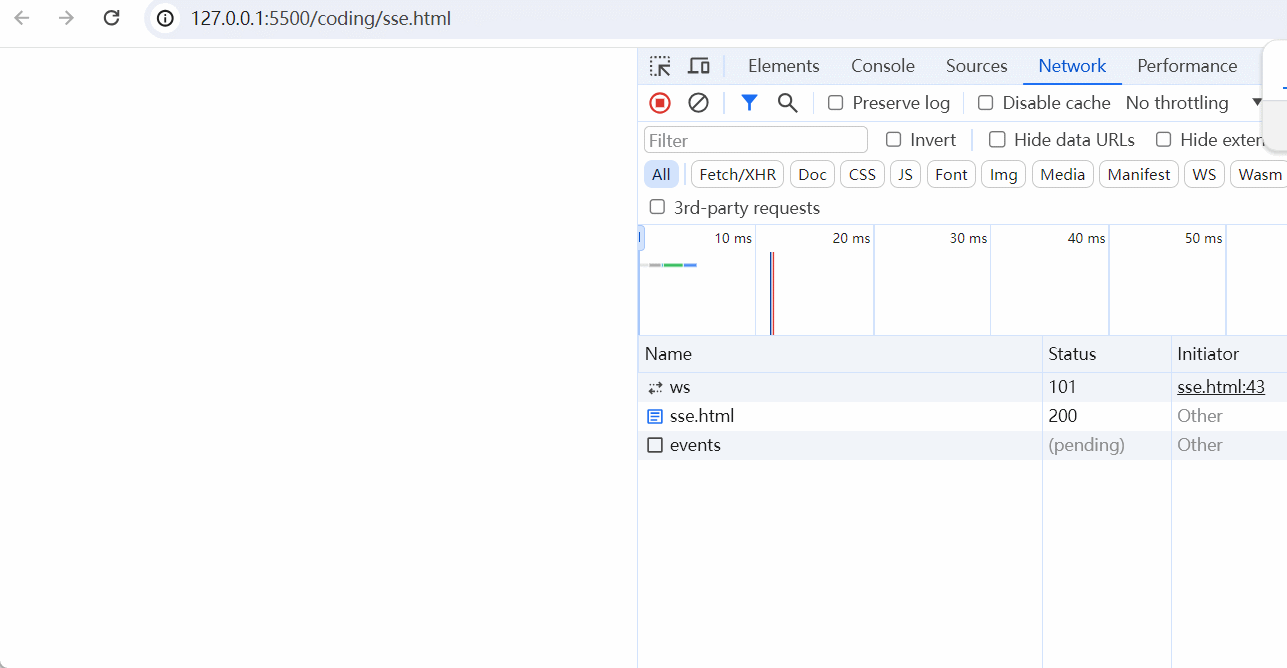Sort by Status column header
Screen dimensions: 1287x668
click(x=1107, y=354)
